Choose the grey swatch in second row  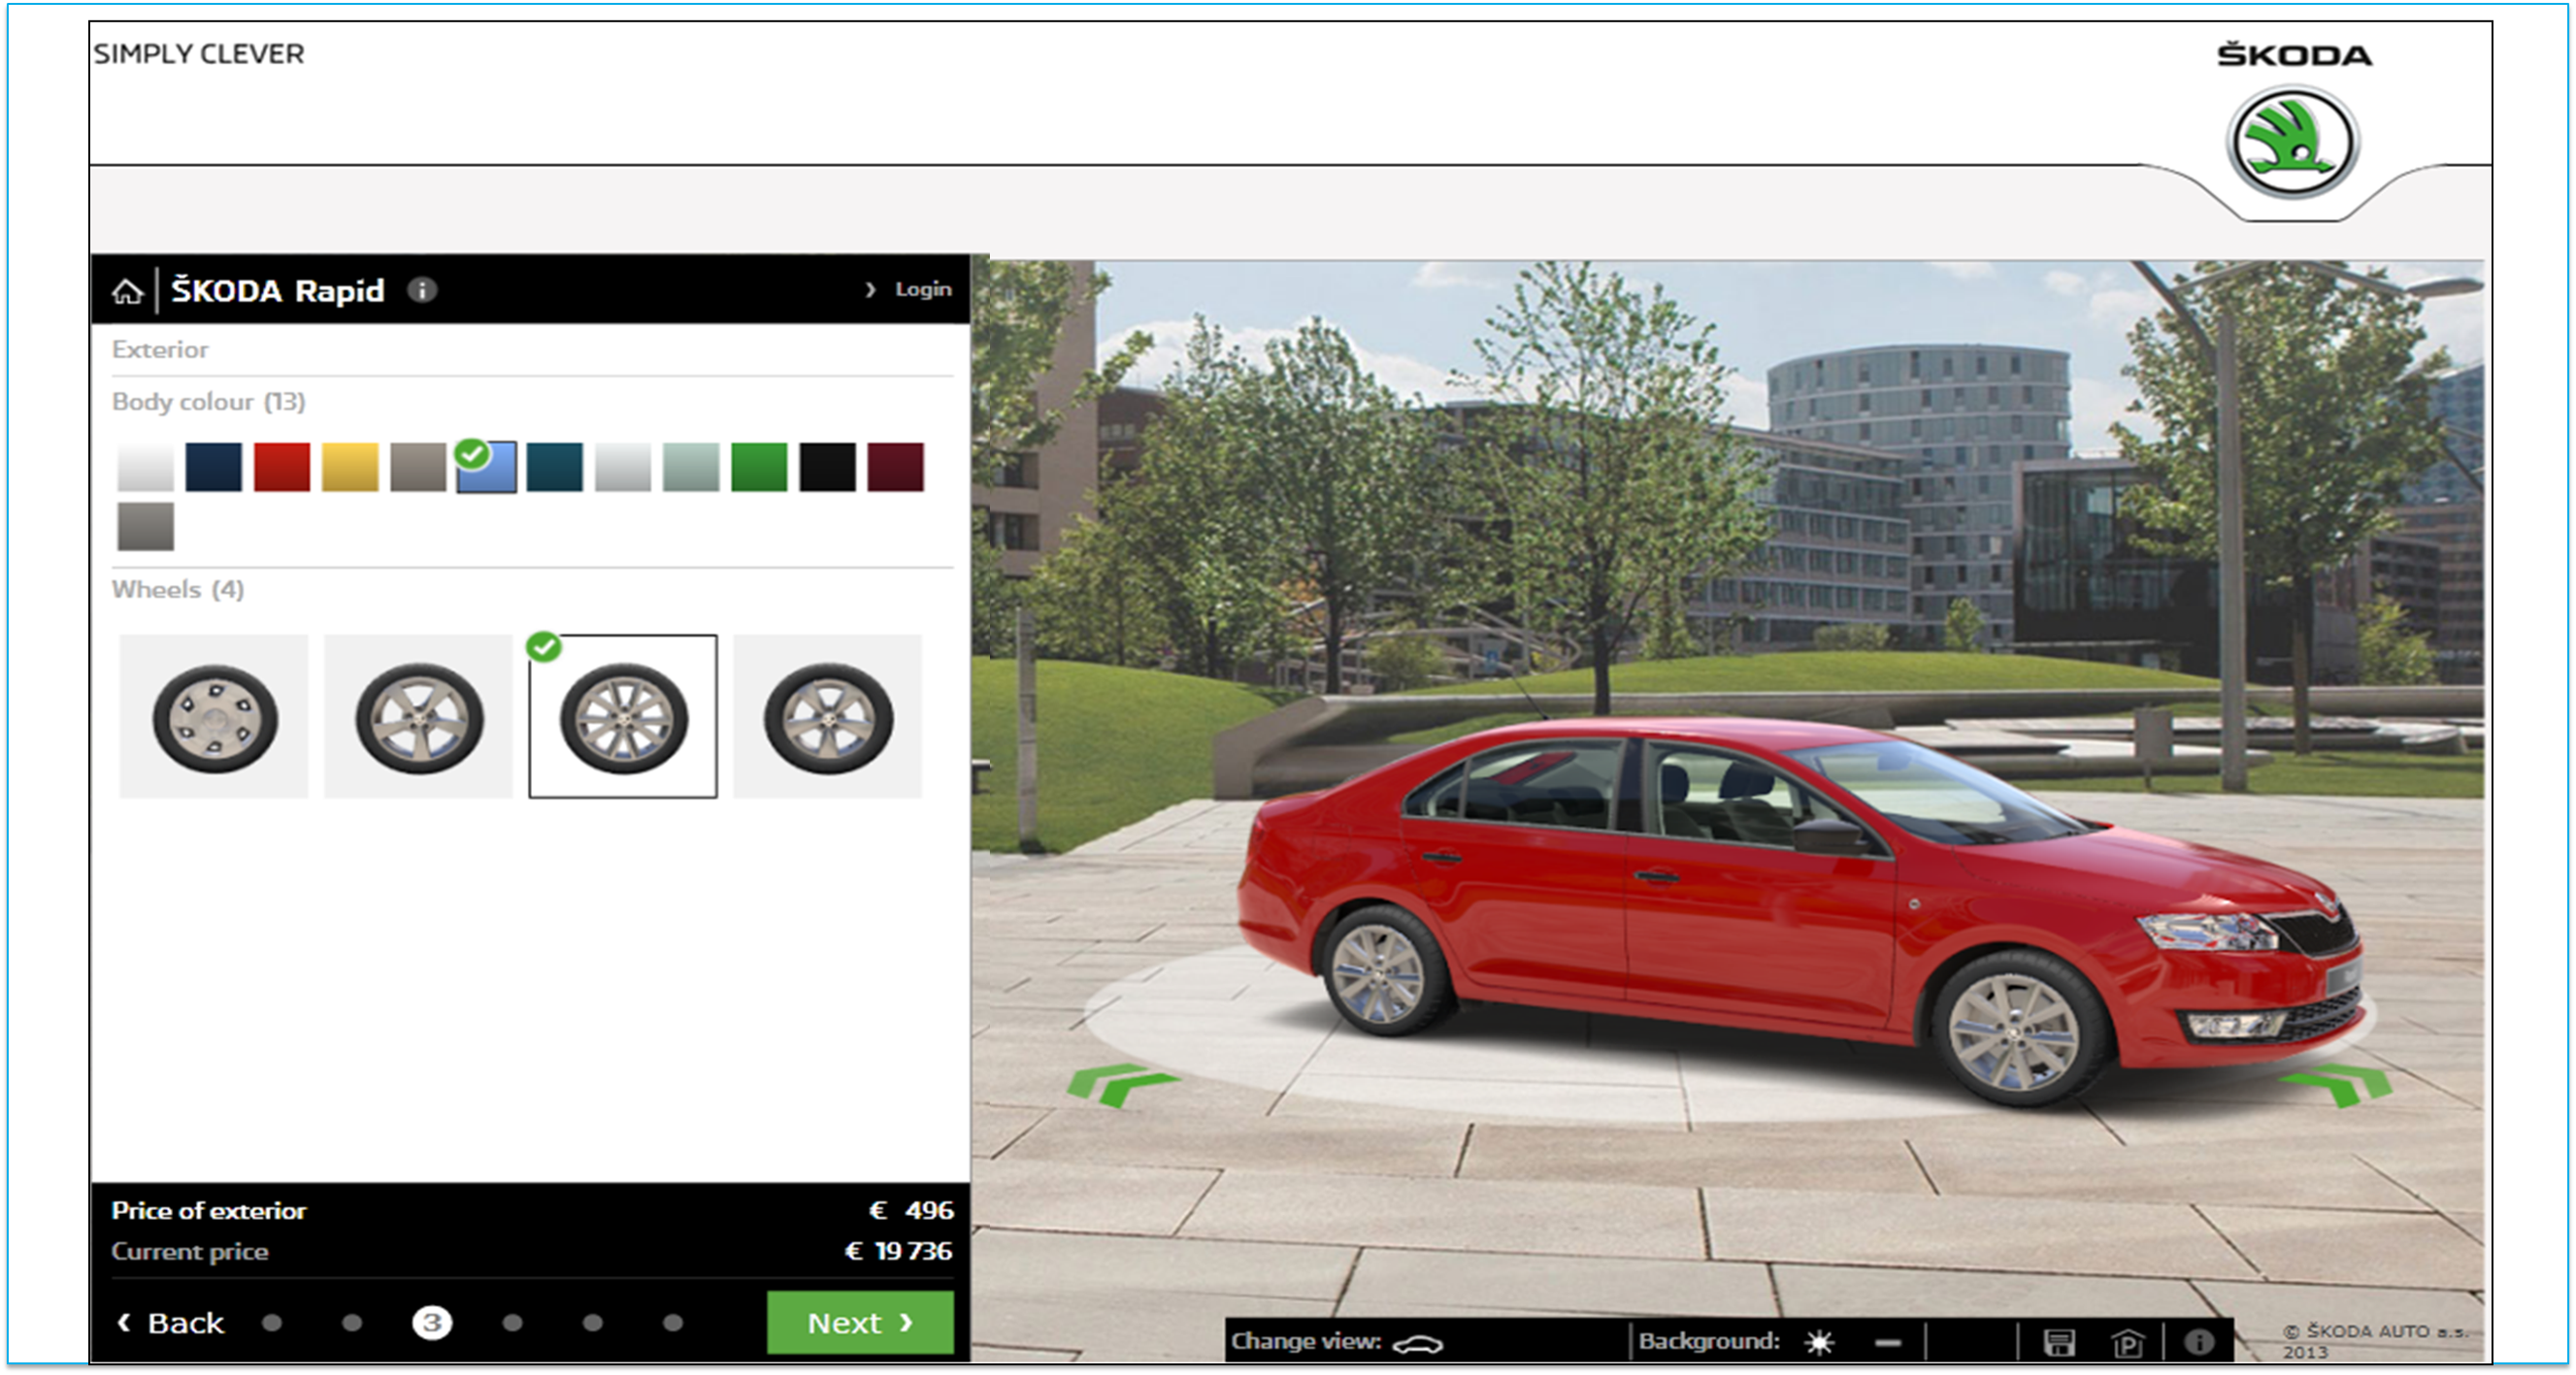point(145,527)
